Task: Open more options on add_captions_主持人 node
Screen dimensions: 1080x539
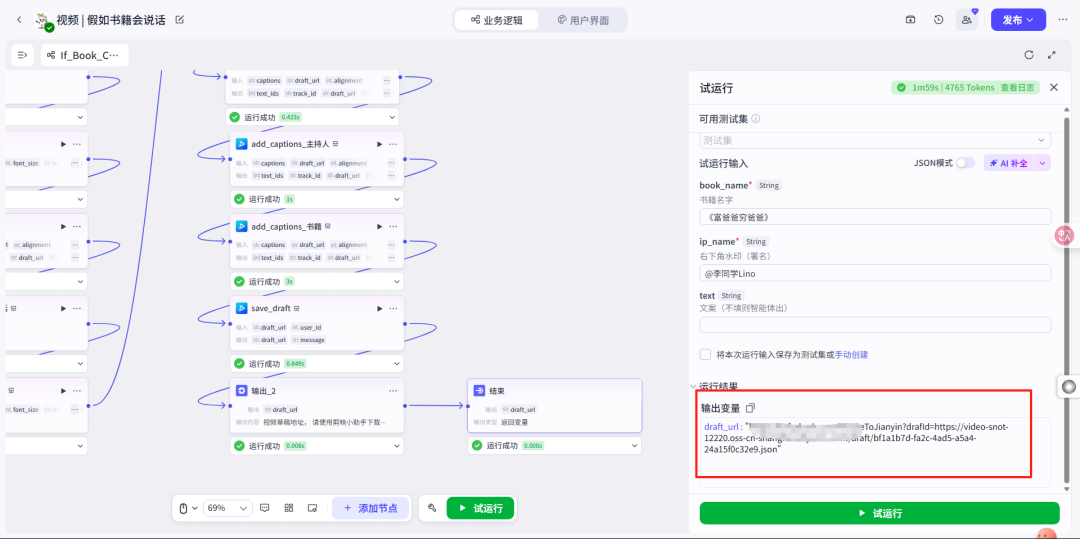Action: [393, 144]
